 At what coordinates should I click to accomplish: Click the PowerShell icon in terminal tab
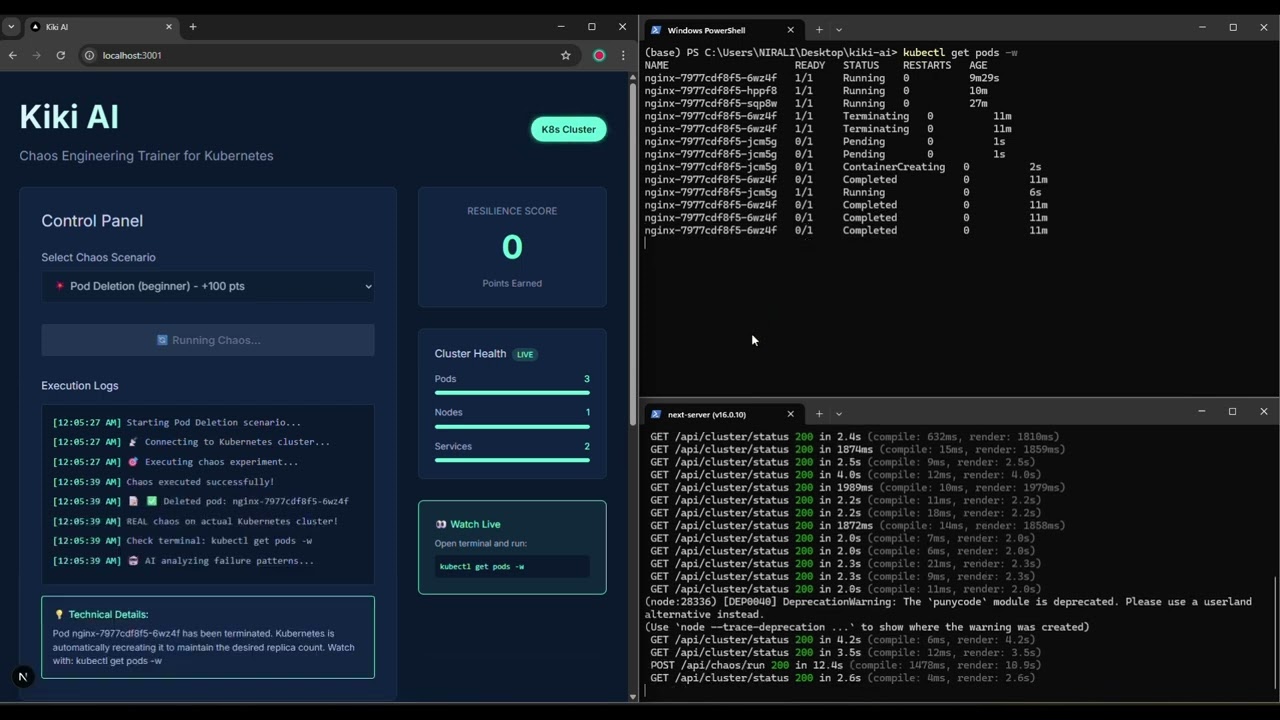(x=656, y=30)
